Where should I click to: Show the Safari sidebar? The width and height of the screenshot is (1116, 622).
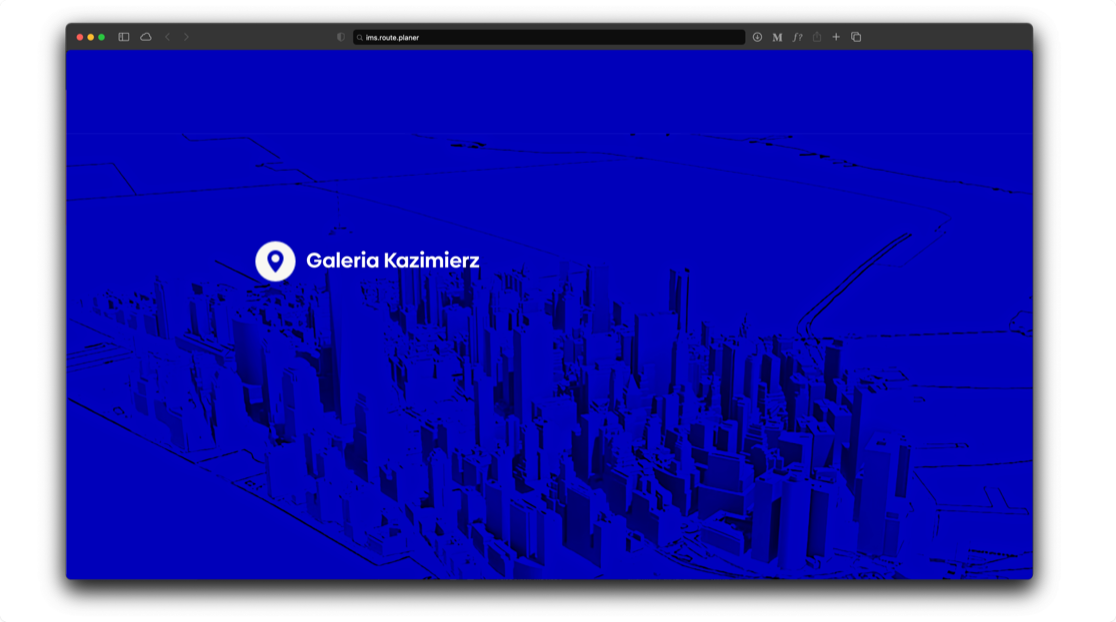124,37
